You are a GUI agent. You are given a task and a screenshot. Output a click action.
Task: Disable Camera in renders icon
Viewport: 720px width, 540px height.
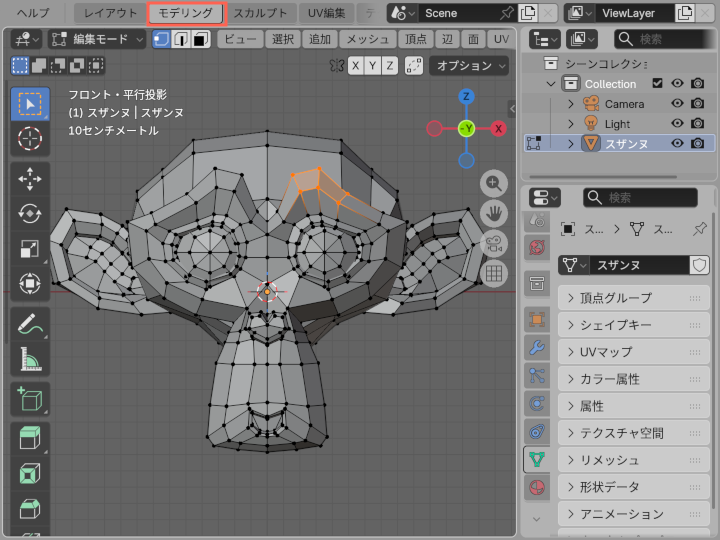click(x=698, y=104)
